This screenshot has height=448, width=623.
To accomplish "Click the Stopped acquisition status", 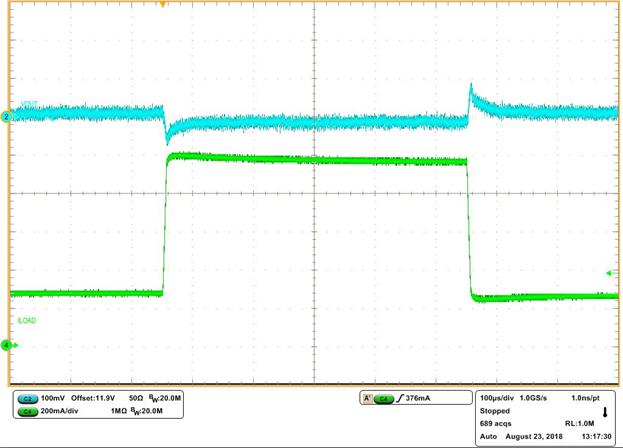I will 497,411.
